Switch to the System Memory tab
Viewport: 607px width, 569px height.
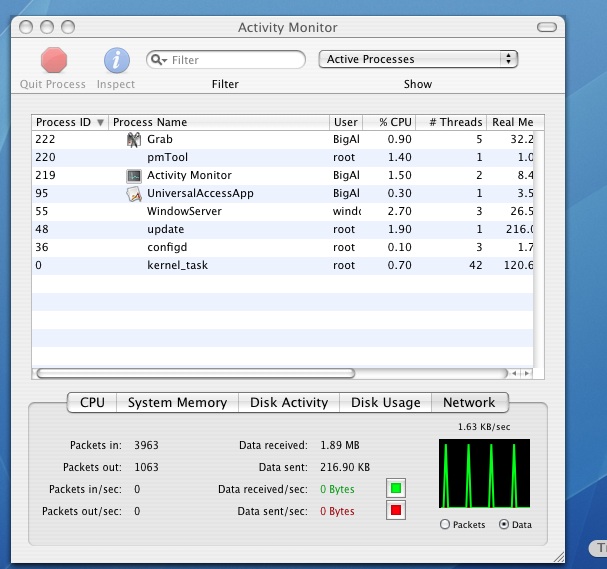(x=177, y=403)
